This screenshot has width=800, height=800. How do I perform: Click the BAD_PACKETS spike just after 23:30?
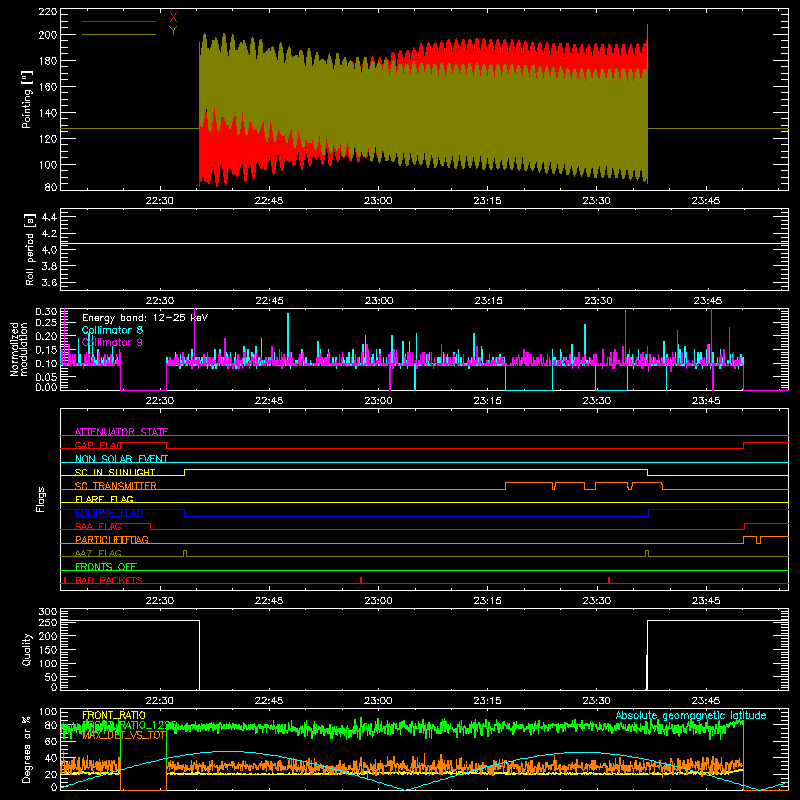pos(609,580)
